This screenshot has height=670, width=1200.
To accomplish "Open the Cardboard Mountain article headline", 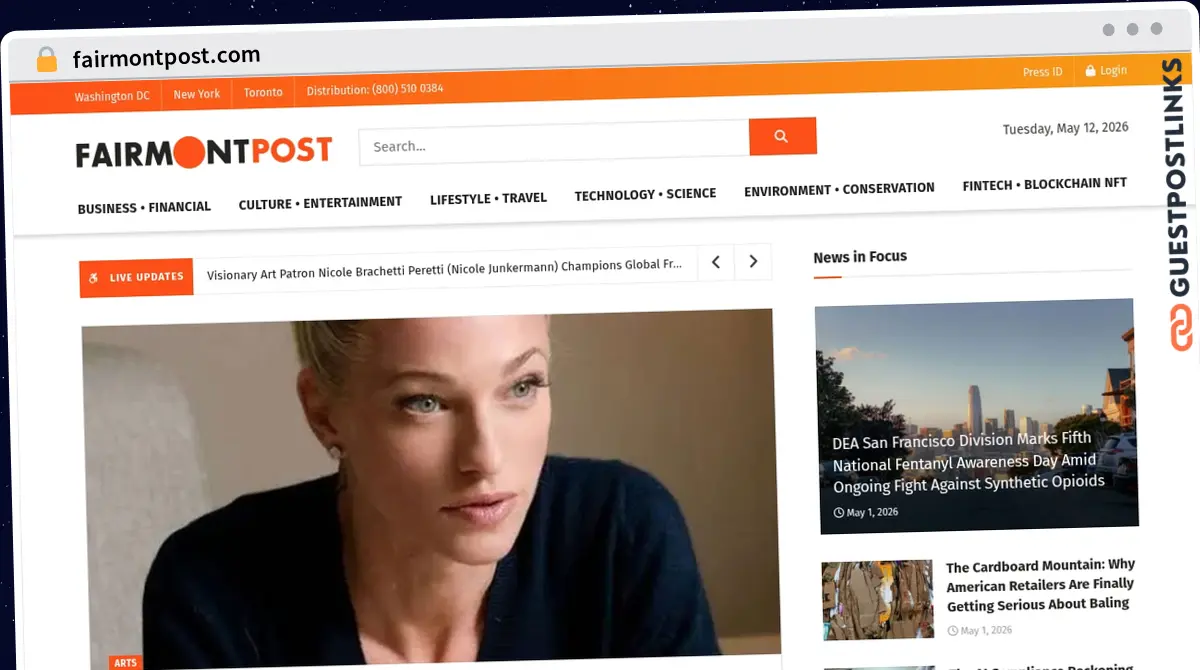I will click(1040, 584).
